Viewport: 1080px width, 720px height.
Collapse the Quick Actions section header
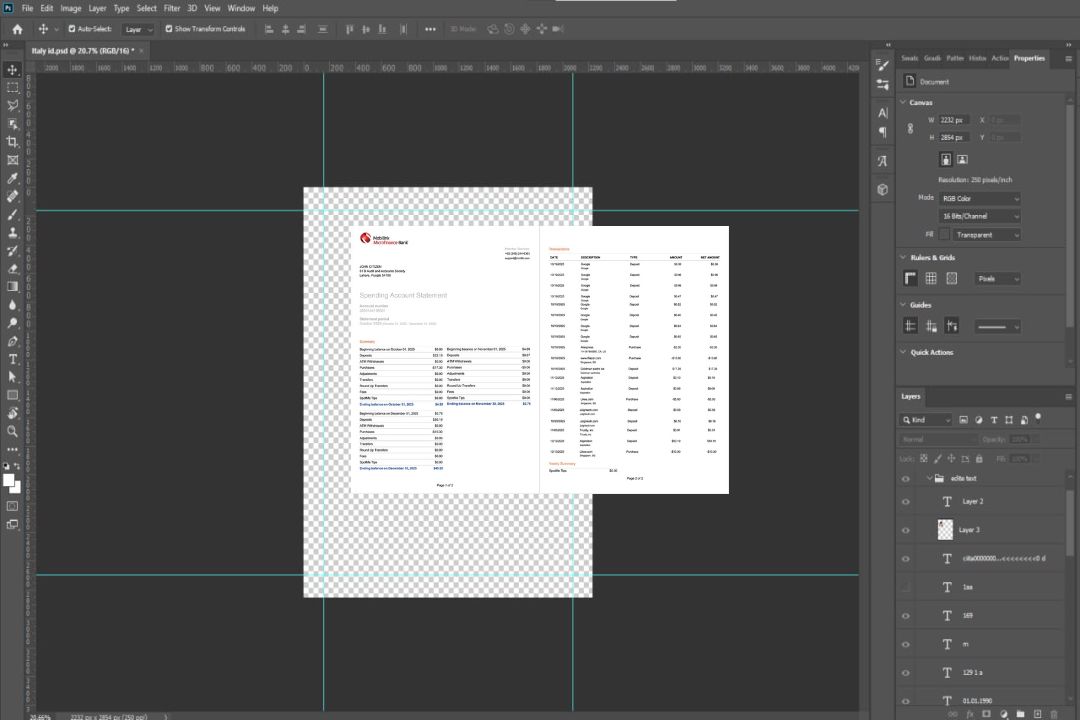(931, 352)
